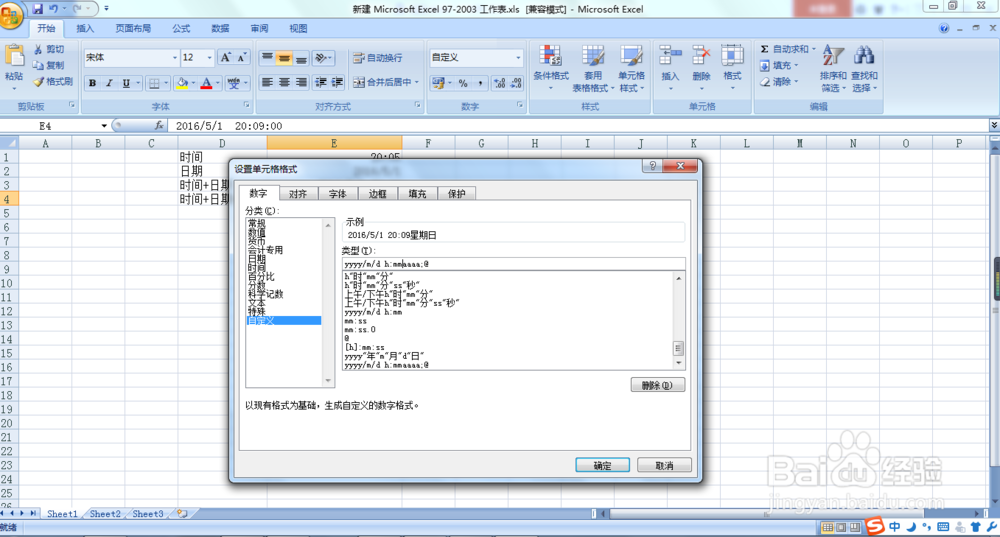
Task: Click the Copy (复制) icon
Action: tap(38, 65)
